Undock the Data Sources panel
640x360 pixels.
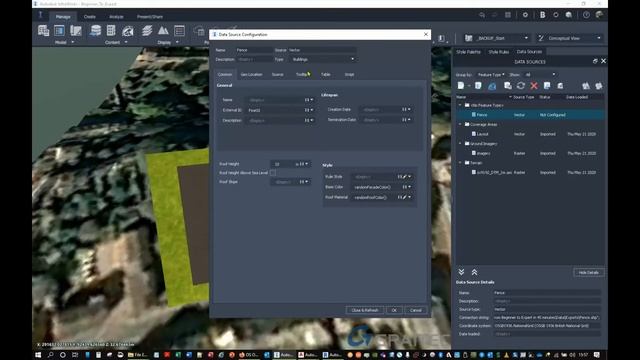[595, 61]
